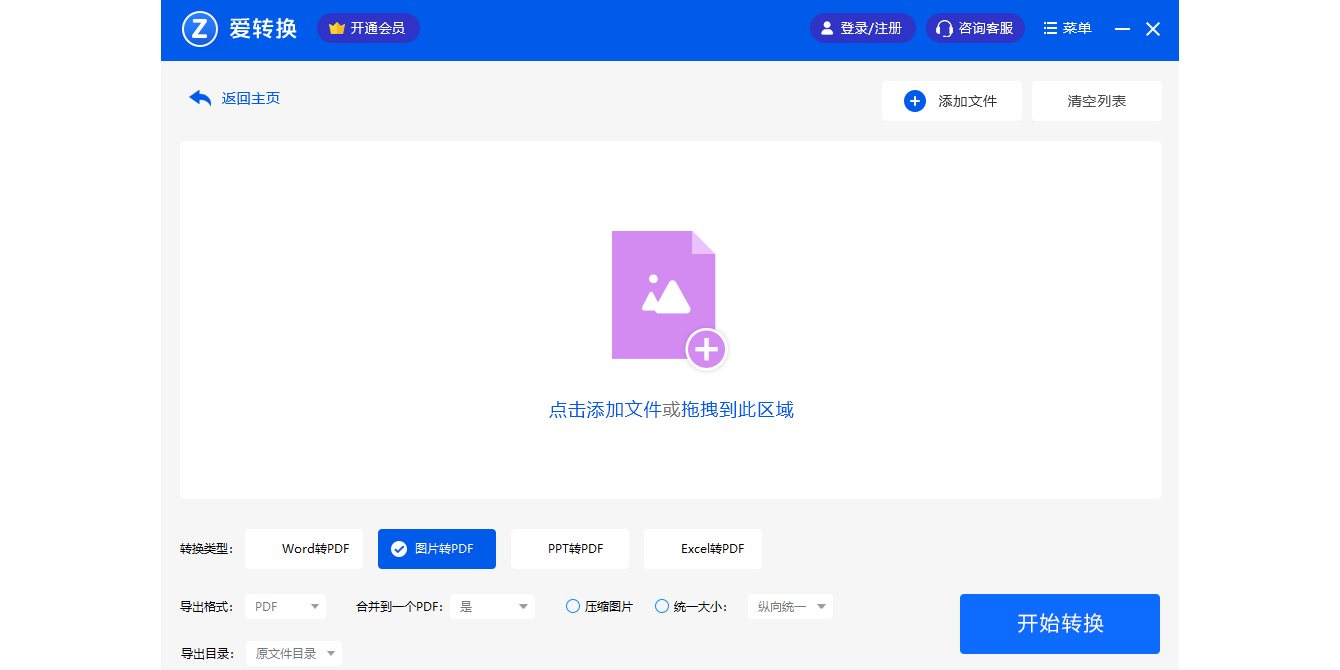Click the headset icon for 咨询客服
The width and height of the screenshot is (1340, 670).
pyautogui.click(x=944, y=28)
